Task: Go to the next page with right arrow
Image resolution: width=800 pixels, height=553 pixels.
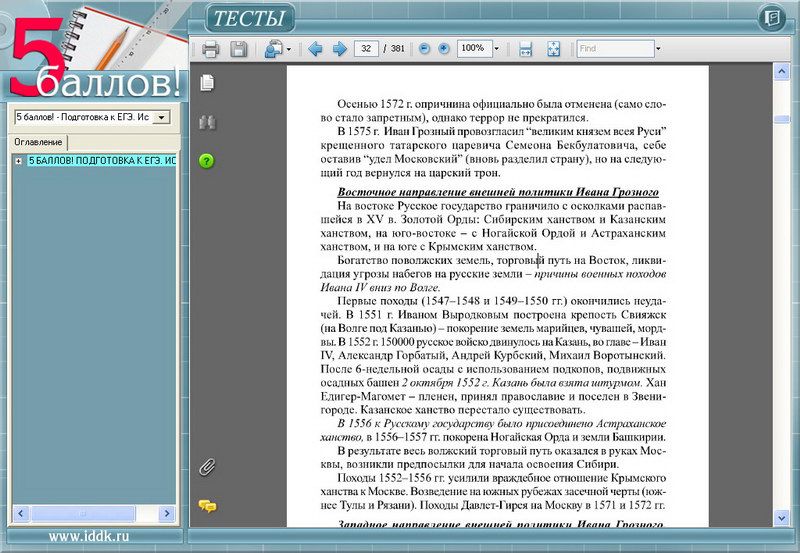Action: click(339, 48)
